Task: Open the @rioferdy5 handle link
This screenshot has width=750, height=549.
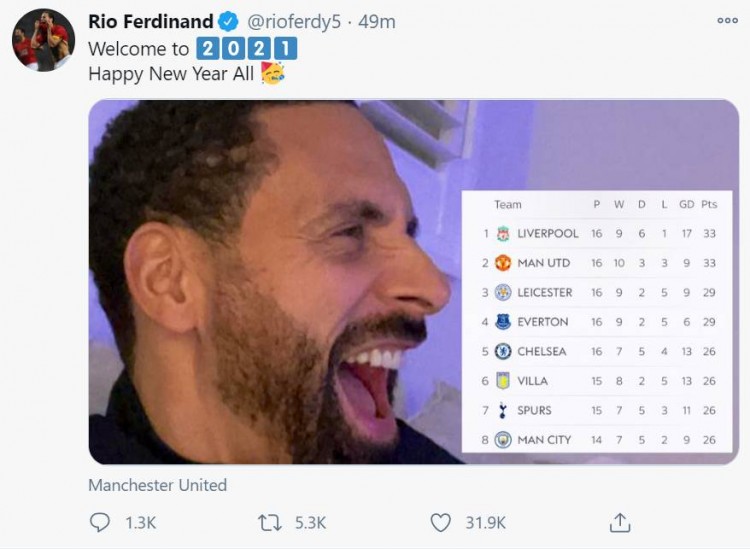Action: 294,22
